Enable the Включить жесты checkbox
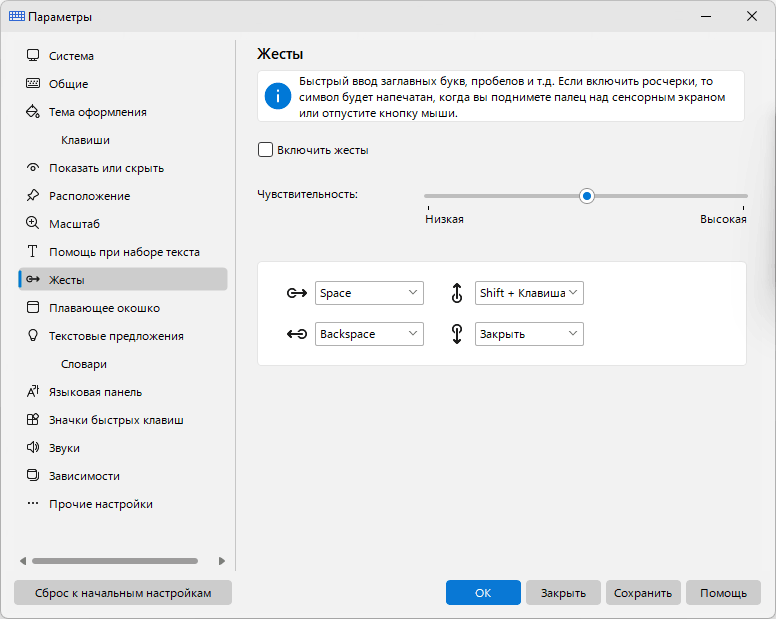 (x=265, y=149)
